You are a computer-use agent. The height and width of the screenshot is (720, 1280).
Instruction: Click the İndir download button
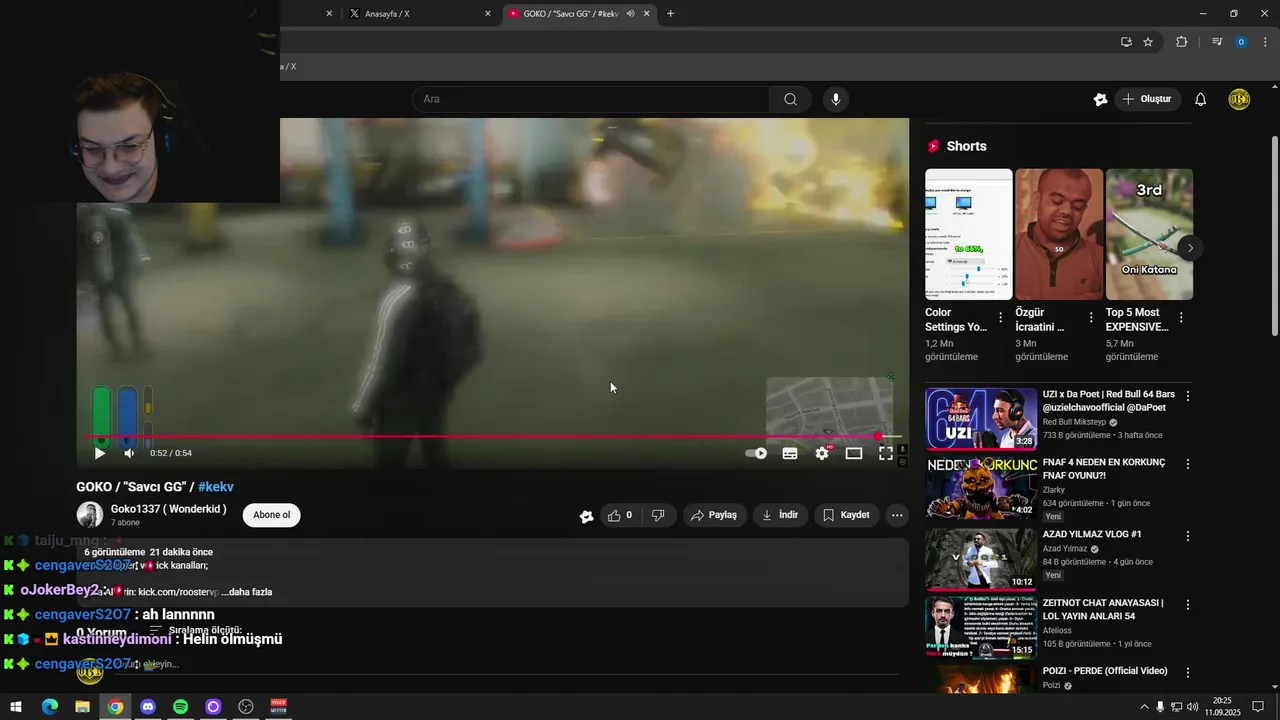780,515
